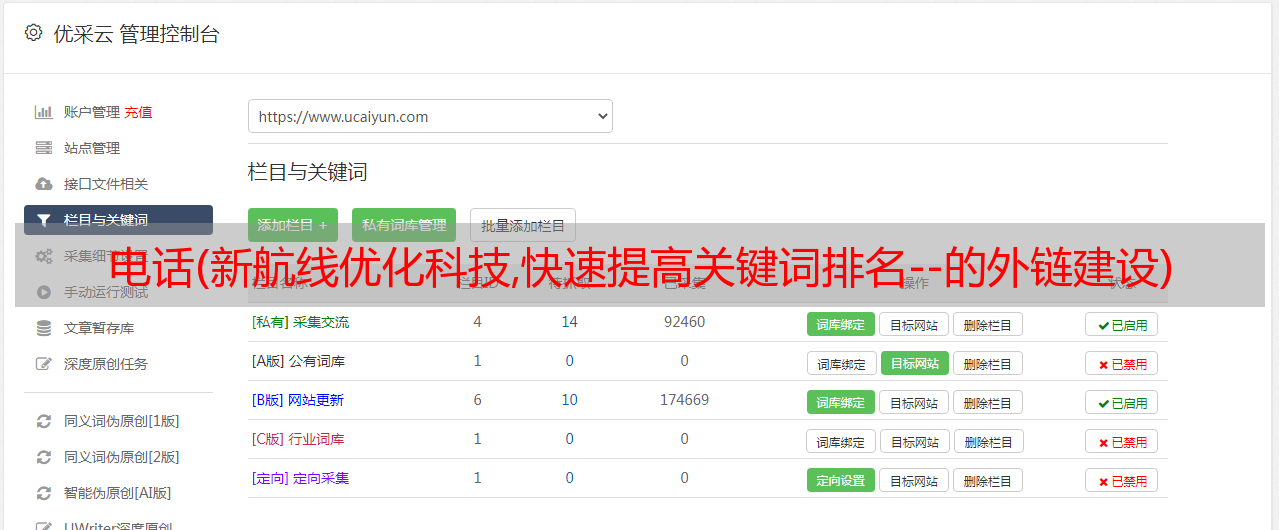Image resolution: width=1279 pixels, height=530 pixels.
Task: Click the cloud upload icon for 接口文件相关
Action: (44, 184)
